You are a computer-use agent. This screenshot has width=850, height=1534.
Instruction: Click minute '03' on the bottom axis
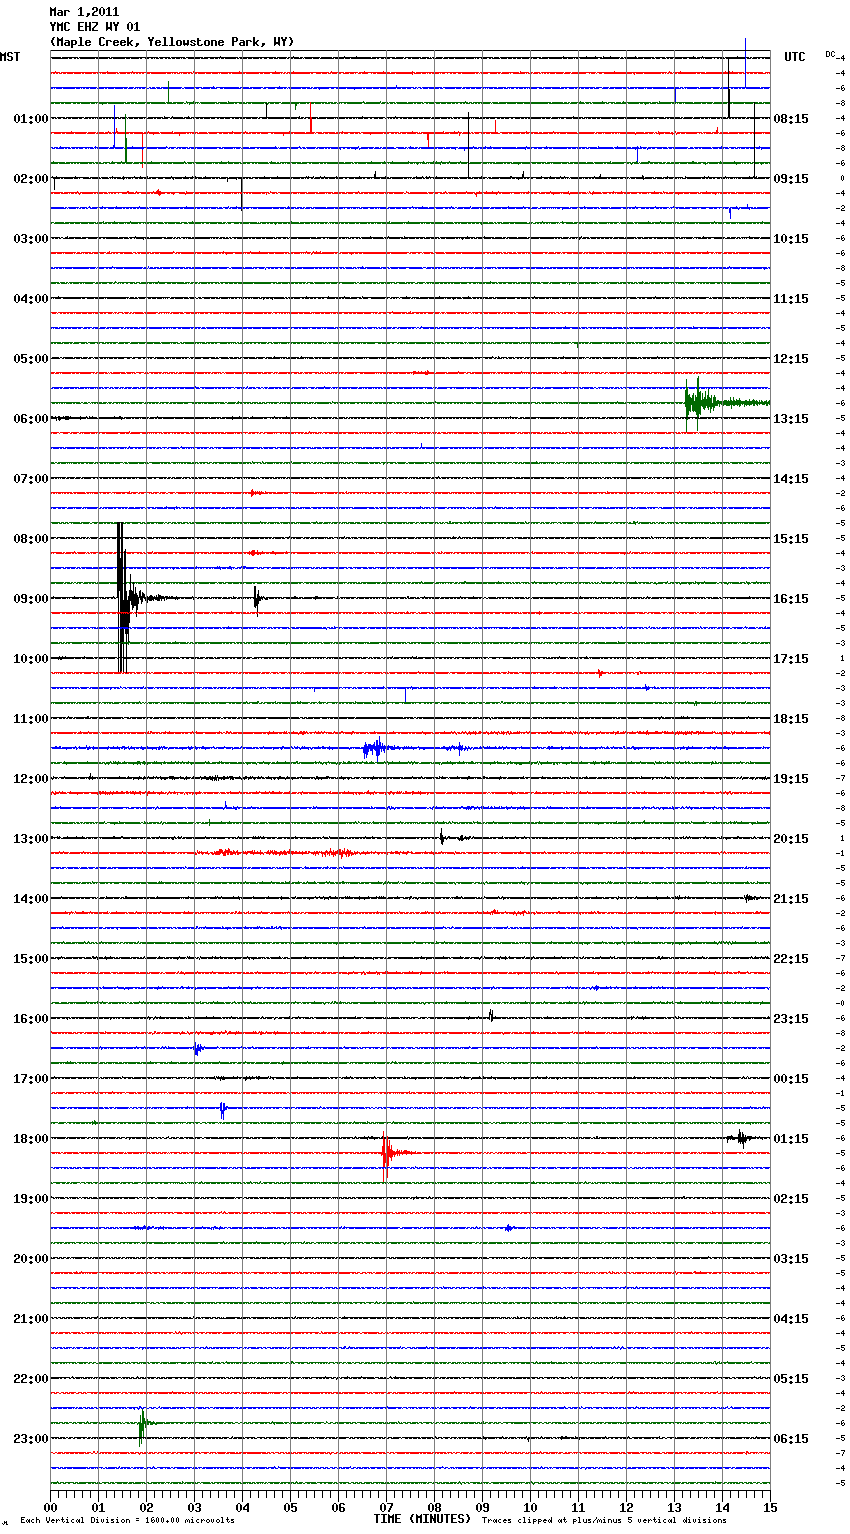click(x=194, y=1506)
